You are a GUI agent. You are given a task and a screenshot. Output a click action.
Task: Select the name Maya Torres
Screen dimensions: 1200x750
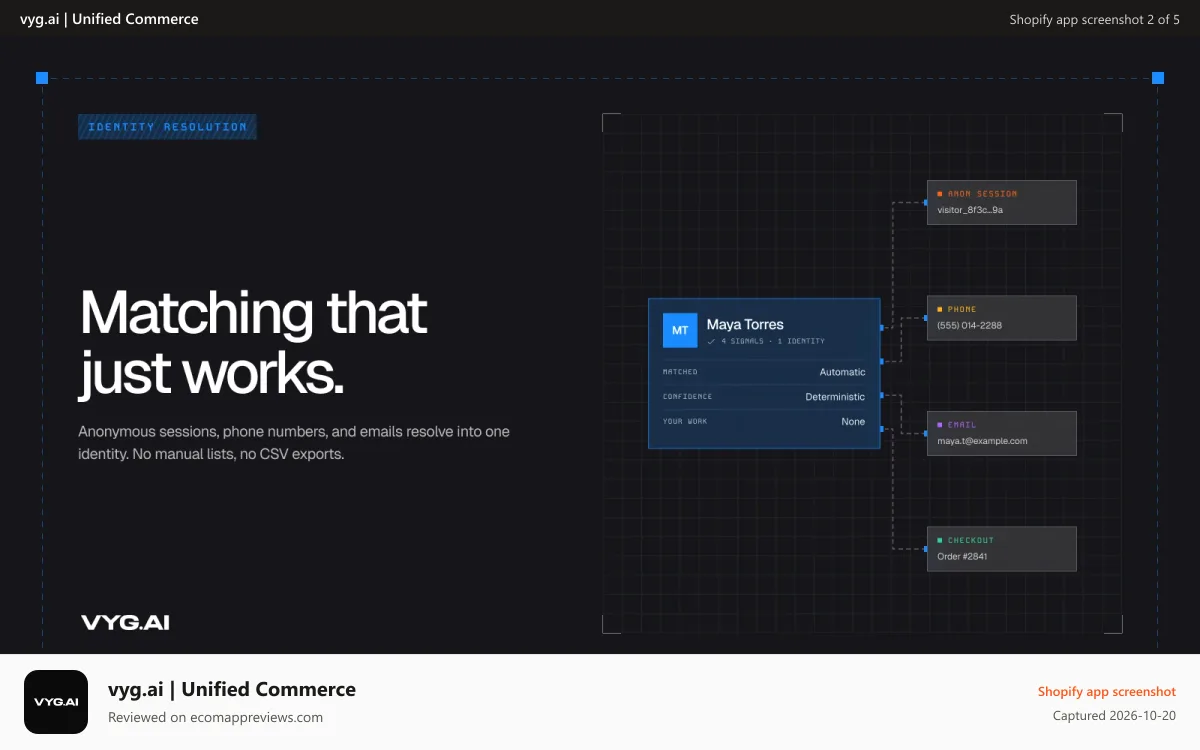745,324
